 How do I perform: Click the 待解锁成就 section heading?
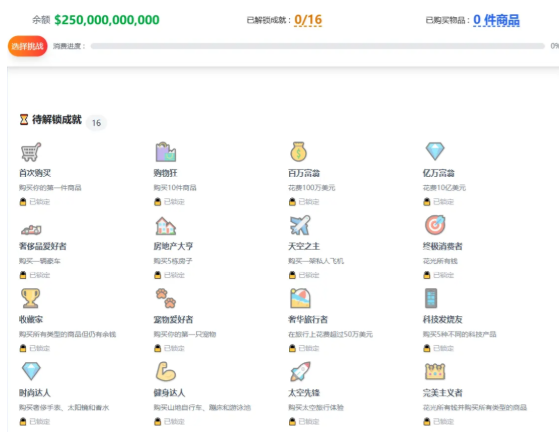tap(57, 119)
